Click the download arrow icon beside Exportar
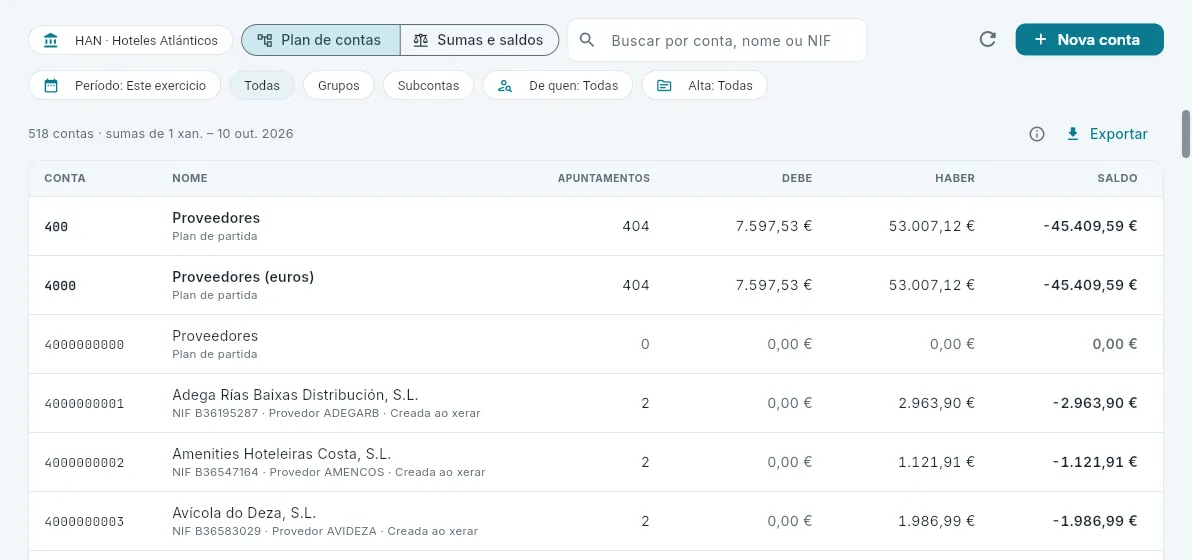 [x=1073, y=134]
